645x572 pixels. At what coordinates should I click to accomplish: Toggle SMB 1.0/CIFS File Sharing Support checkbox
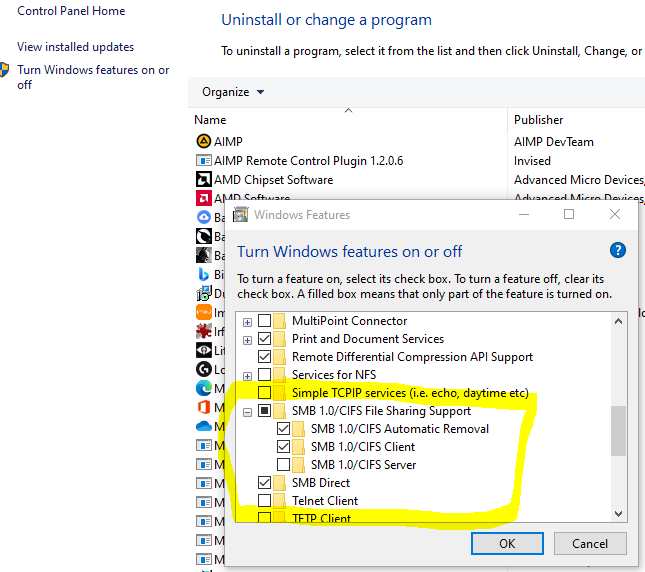[x=264, y=411]
